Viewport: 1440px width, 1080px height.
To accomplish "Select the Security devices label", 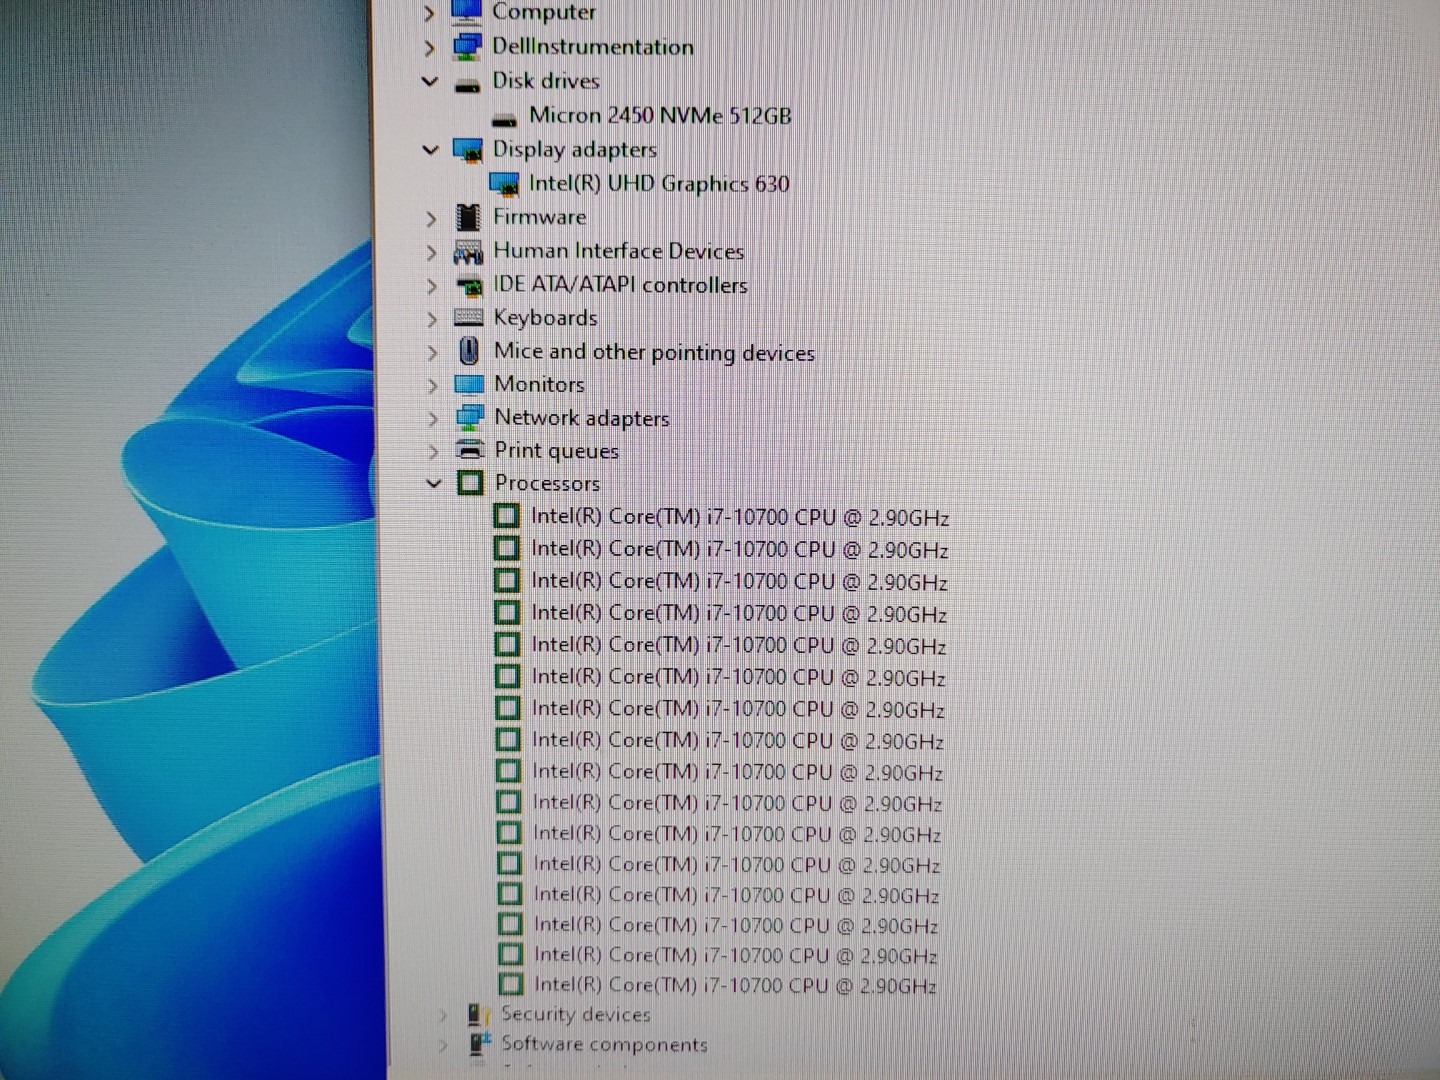I will coord(576,1014).
